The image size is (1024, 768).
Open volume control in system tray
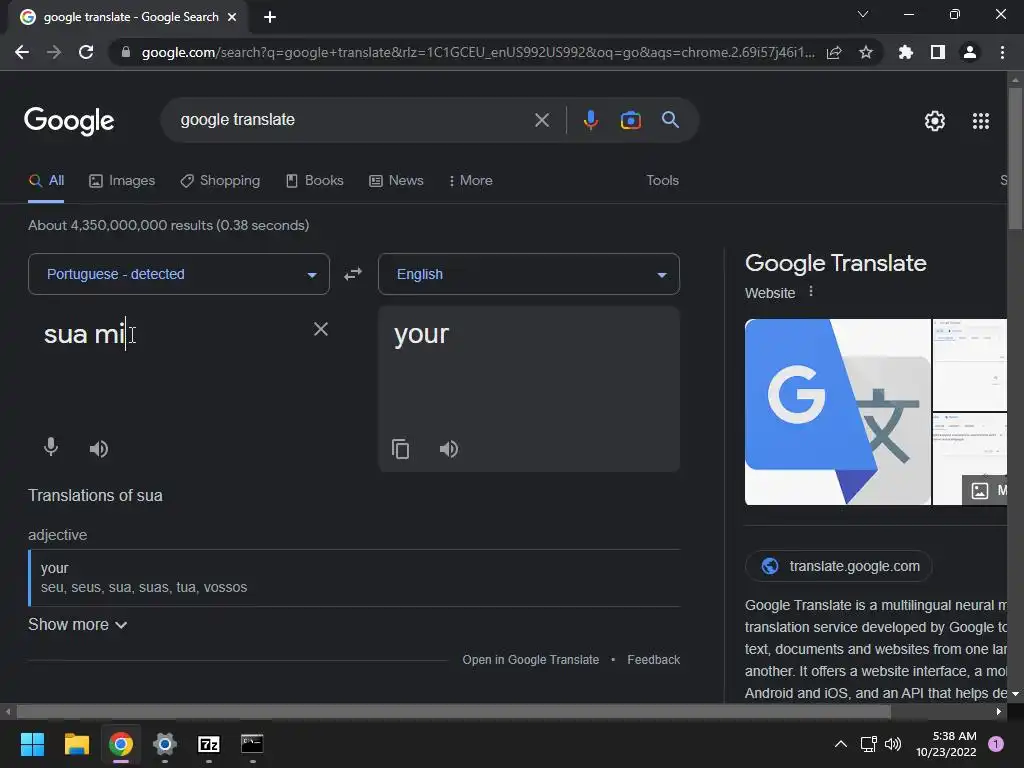click(893, 744)
